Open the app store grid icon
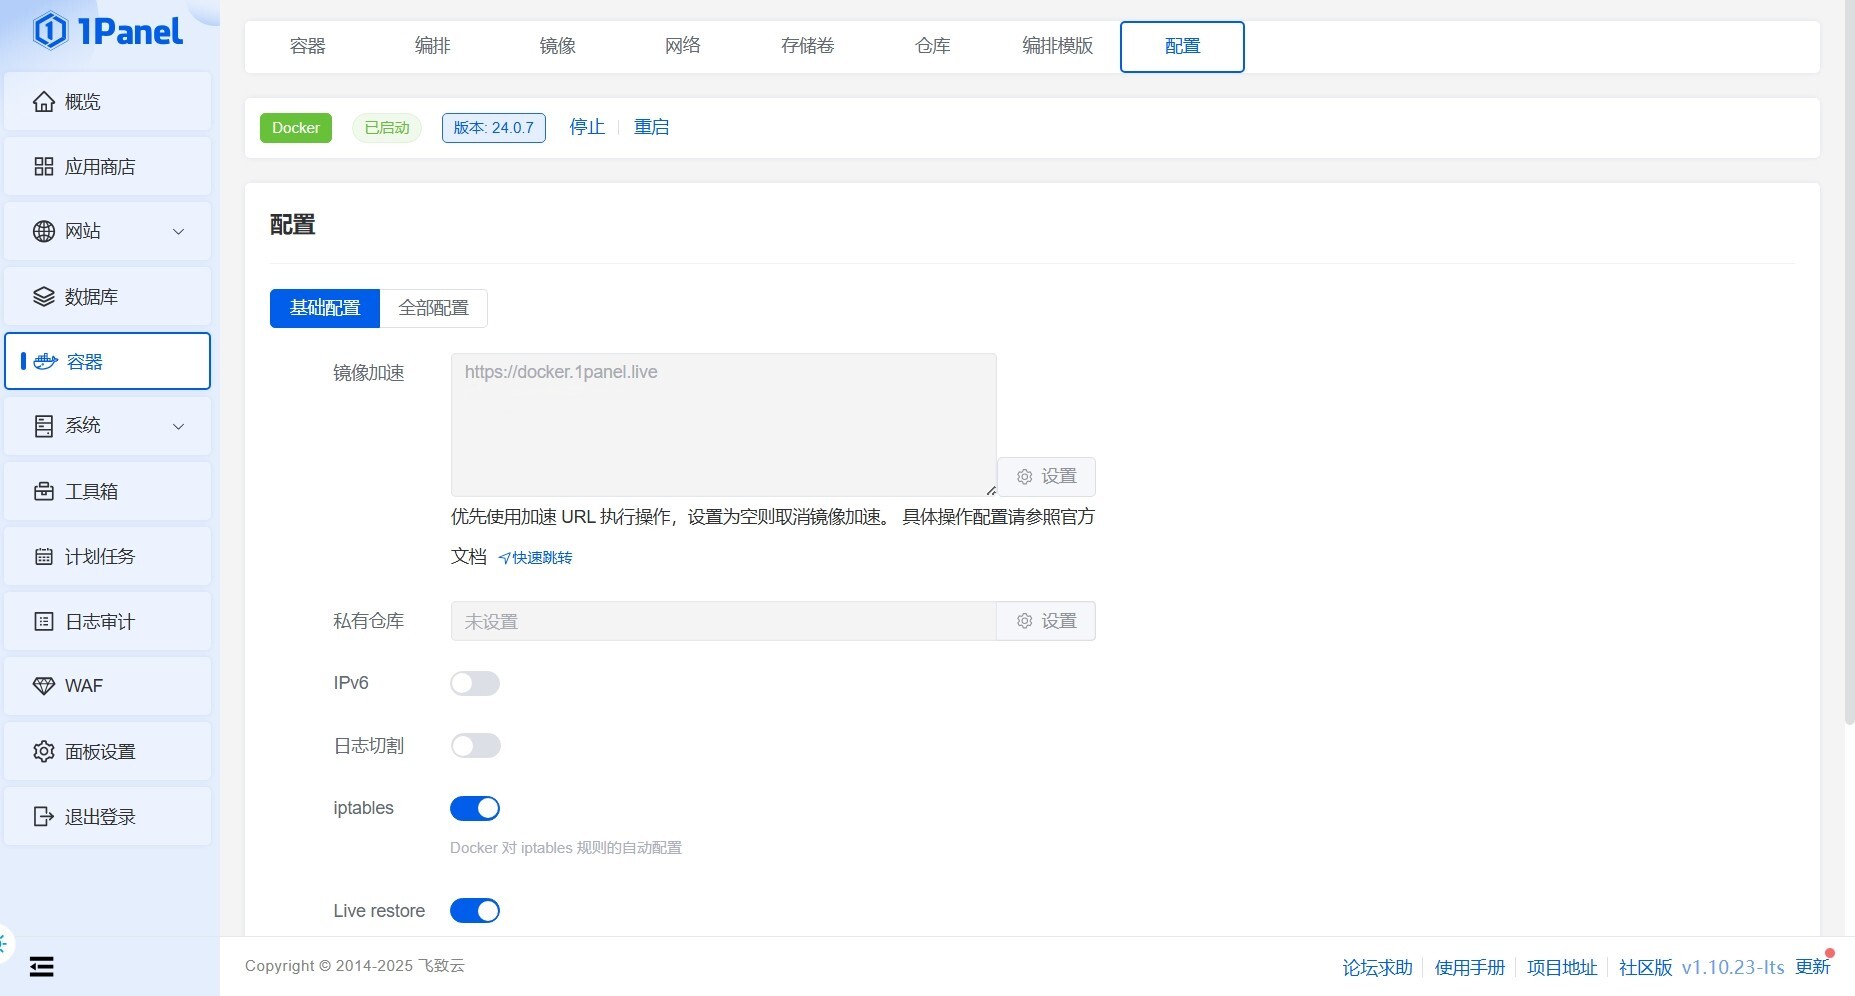1855x996 pixels. 44,167
